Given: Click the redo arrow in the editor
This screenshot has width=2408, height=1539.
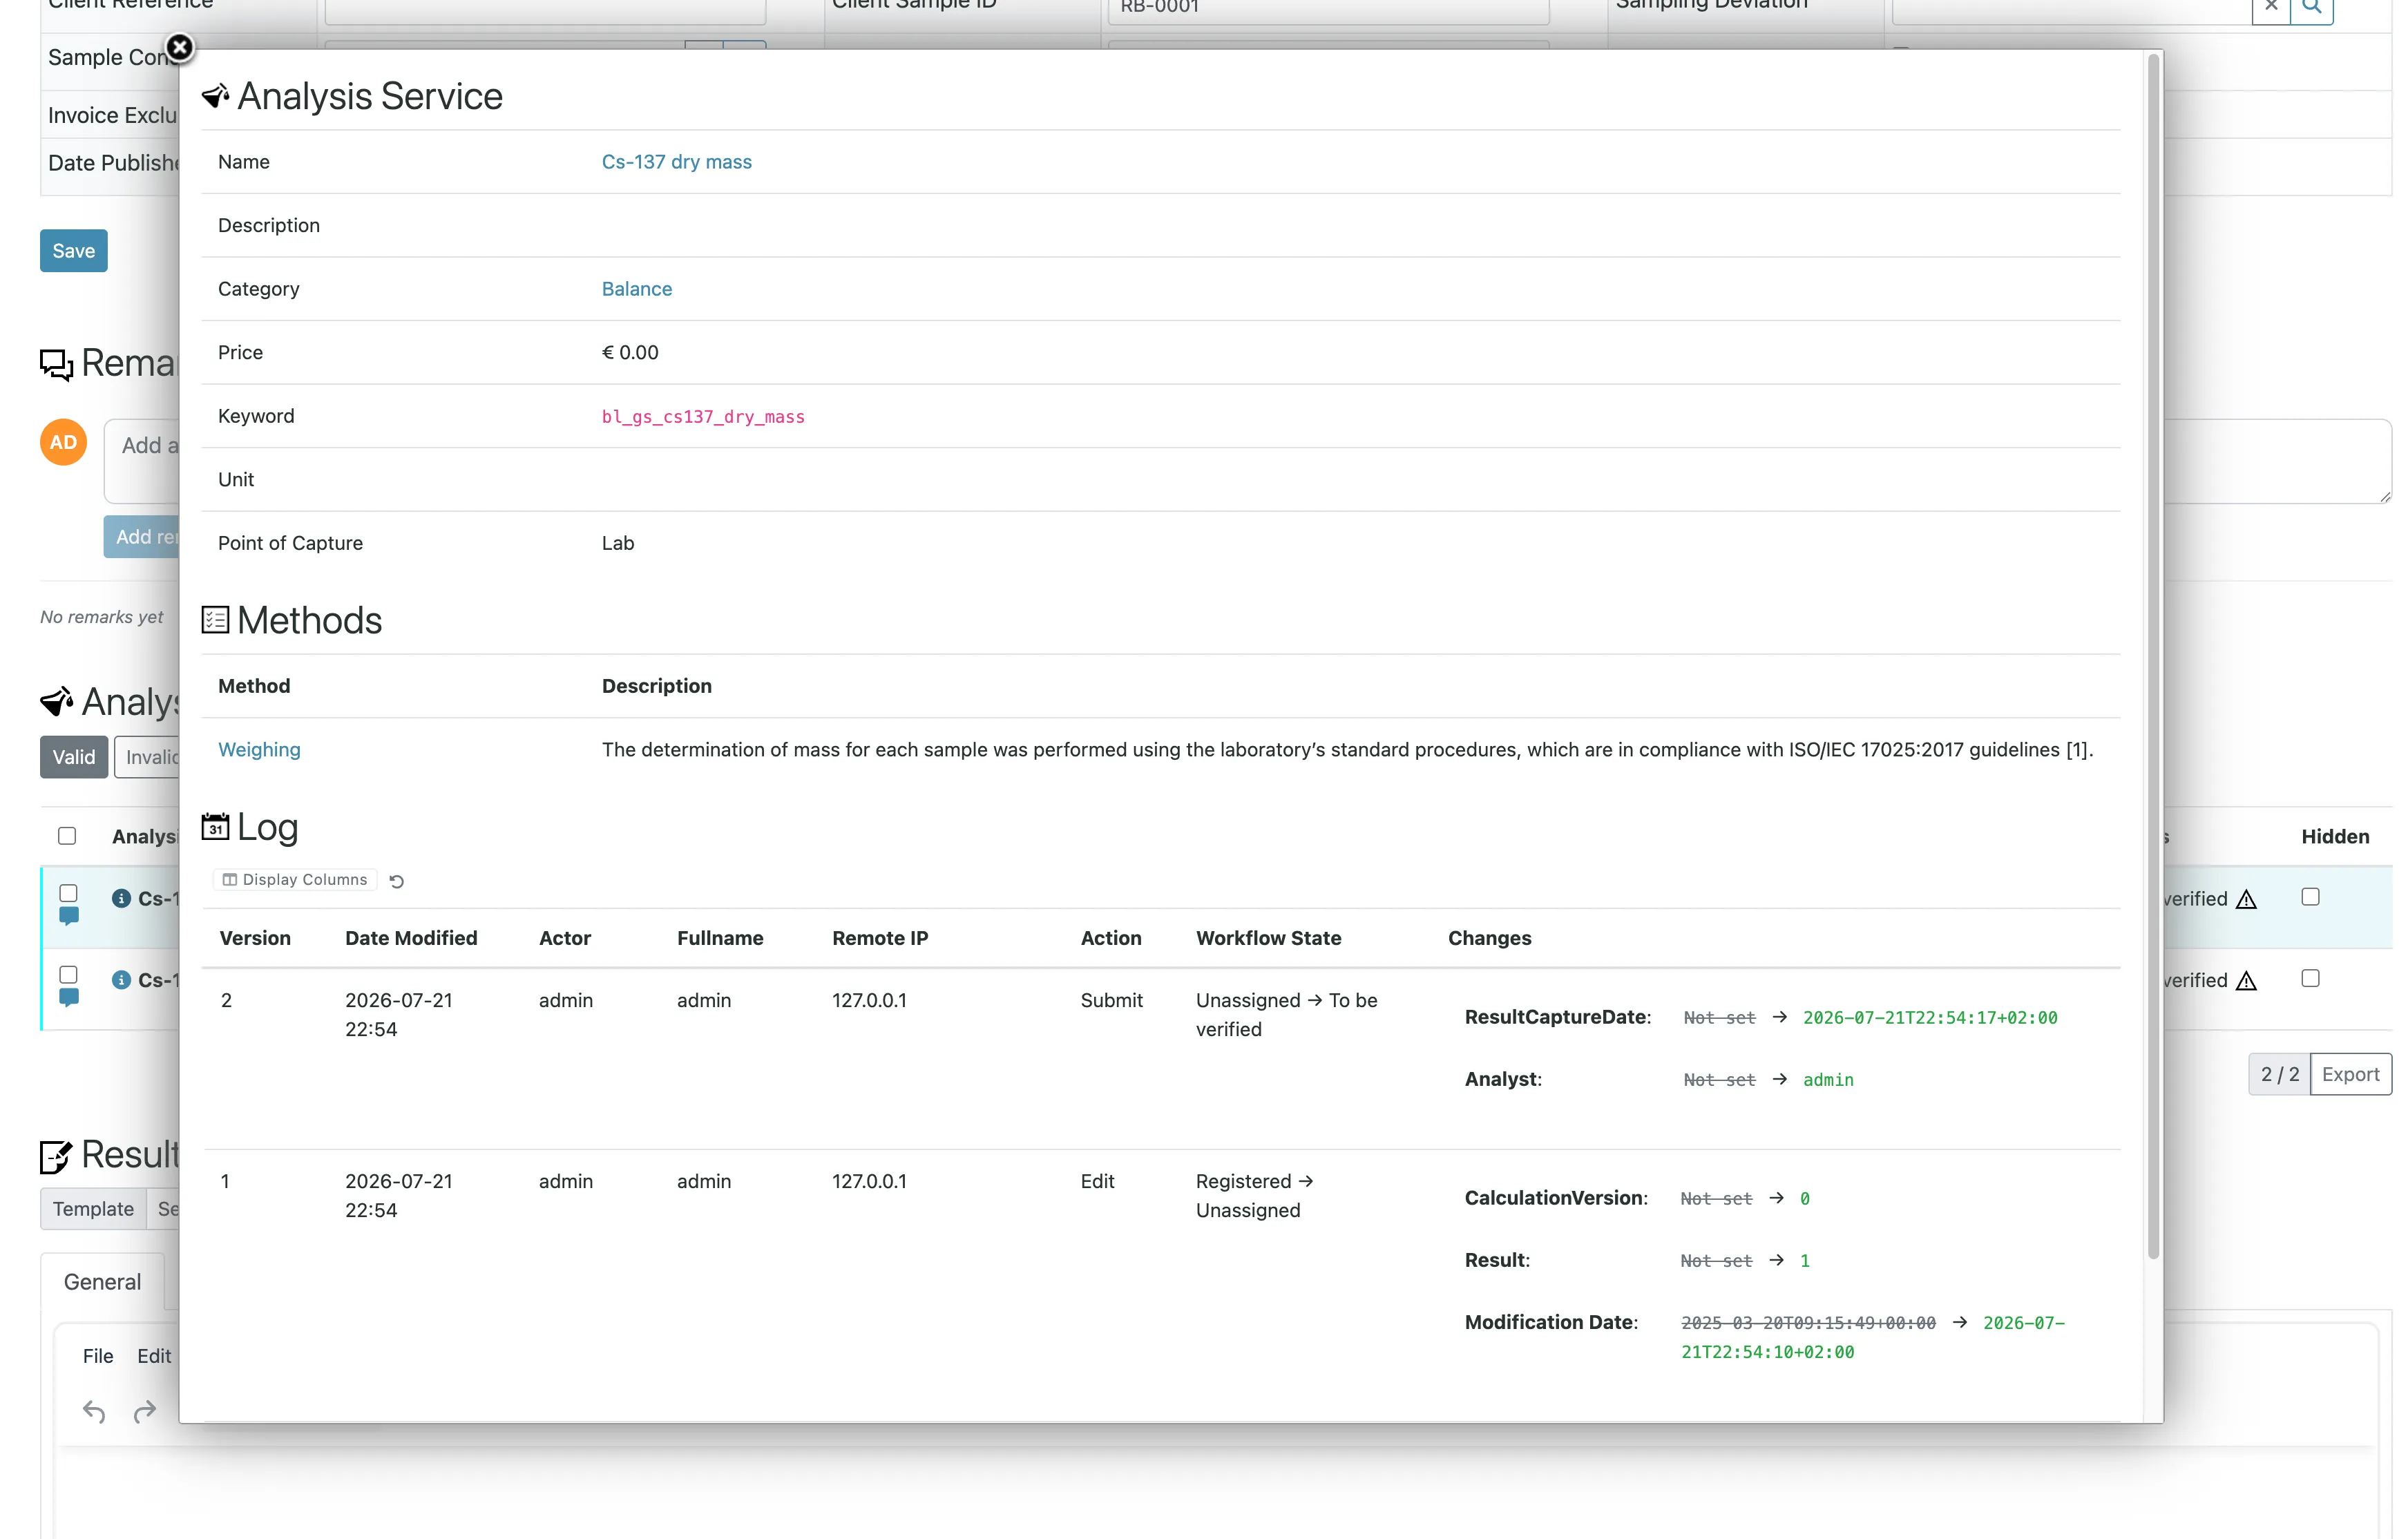Looking at the screenshot, I should 145,1411.
